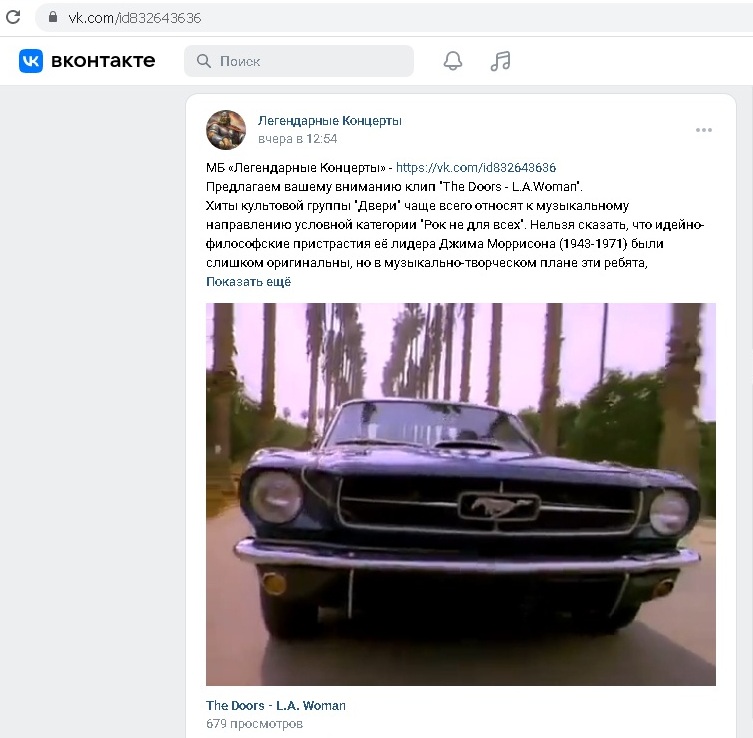Open the Легендарные Концерты author name link
The height and width of the screenshot is (738, 753).
(x=329, y=121)
